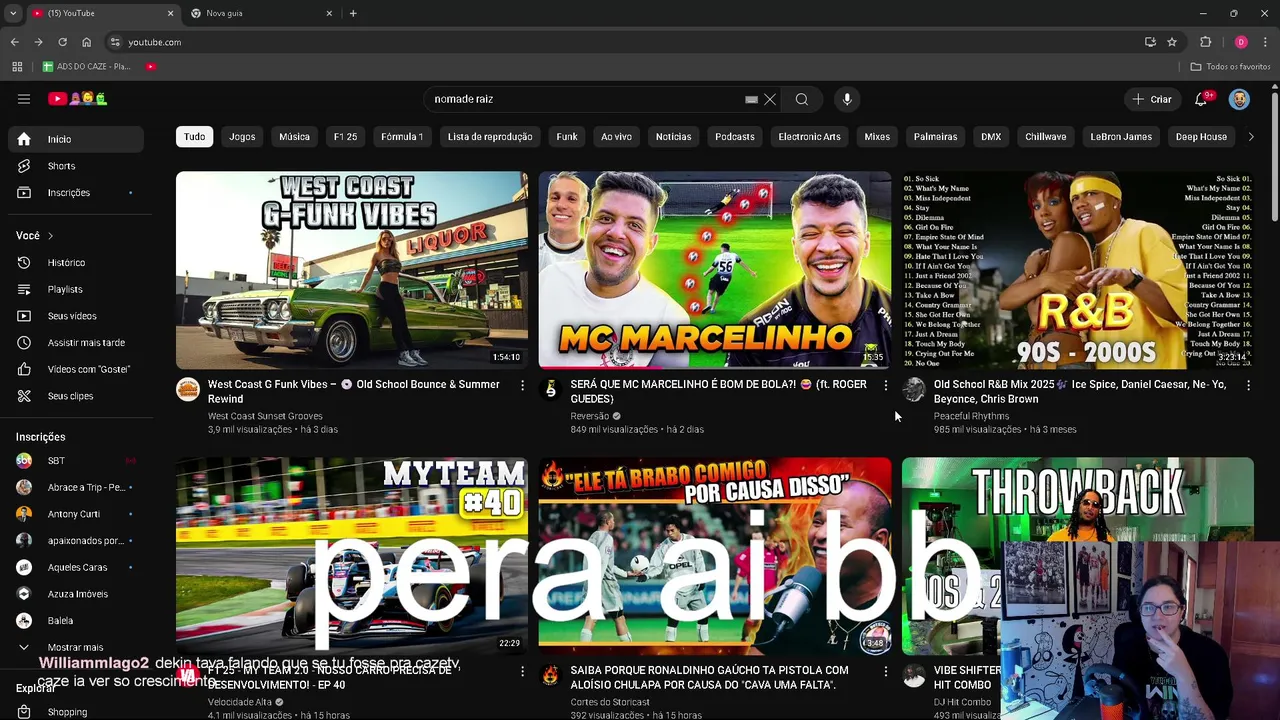Open Shorts in sidebar
Viewport: 1280px width, 720px height.
click(x=76, y=166)
